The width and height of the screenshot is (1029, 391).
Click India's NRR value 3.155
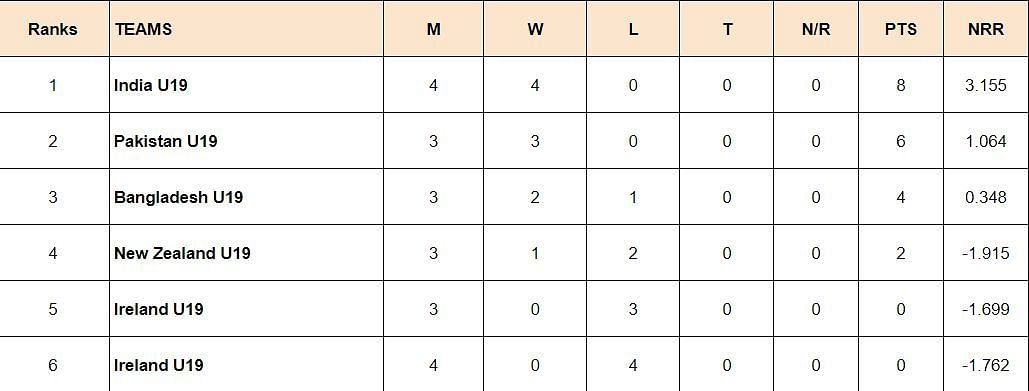pyautogui.click(x=986, y=85)
